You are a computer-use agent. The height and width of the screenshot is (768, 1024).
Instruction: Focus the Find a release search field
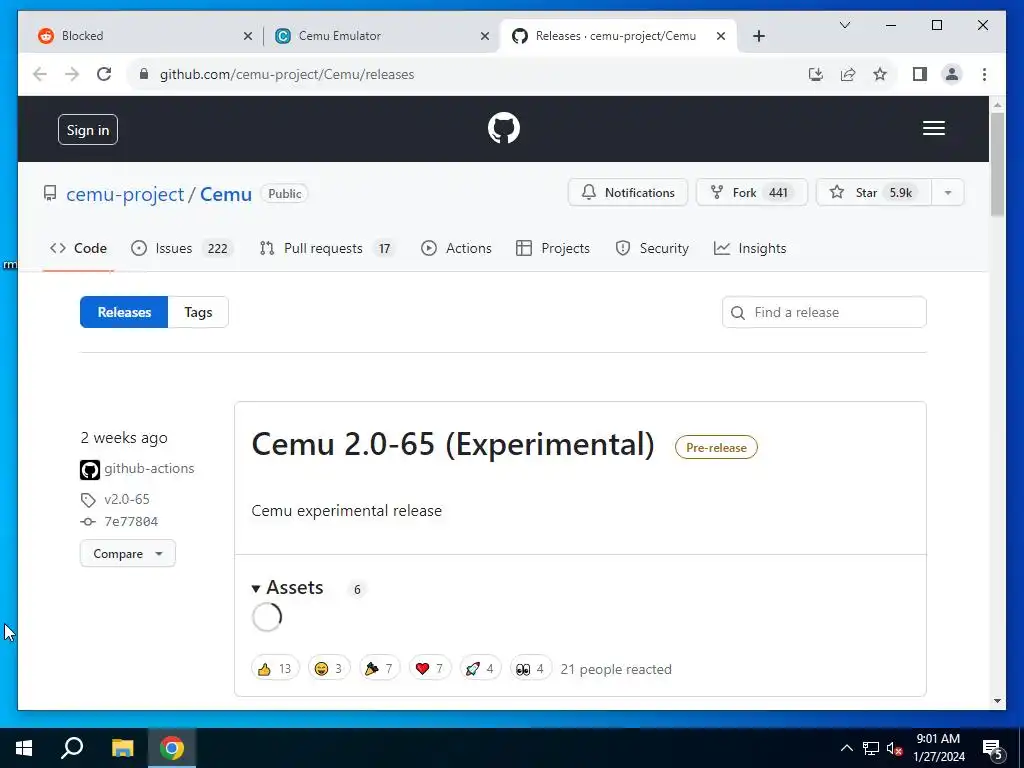[824, 312]
